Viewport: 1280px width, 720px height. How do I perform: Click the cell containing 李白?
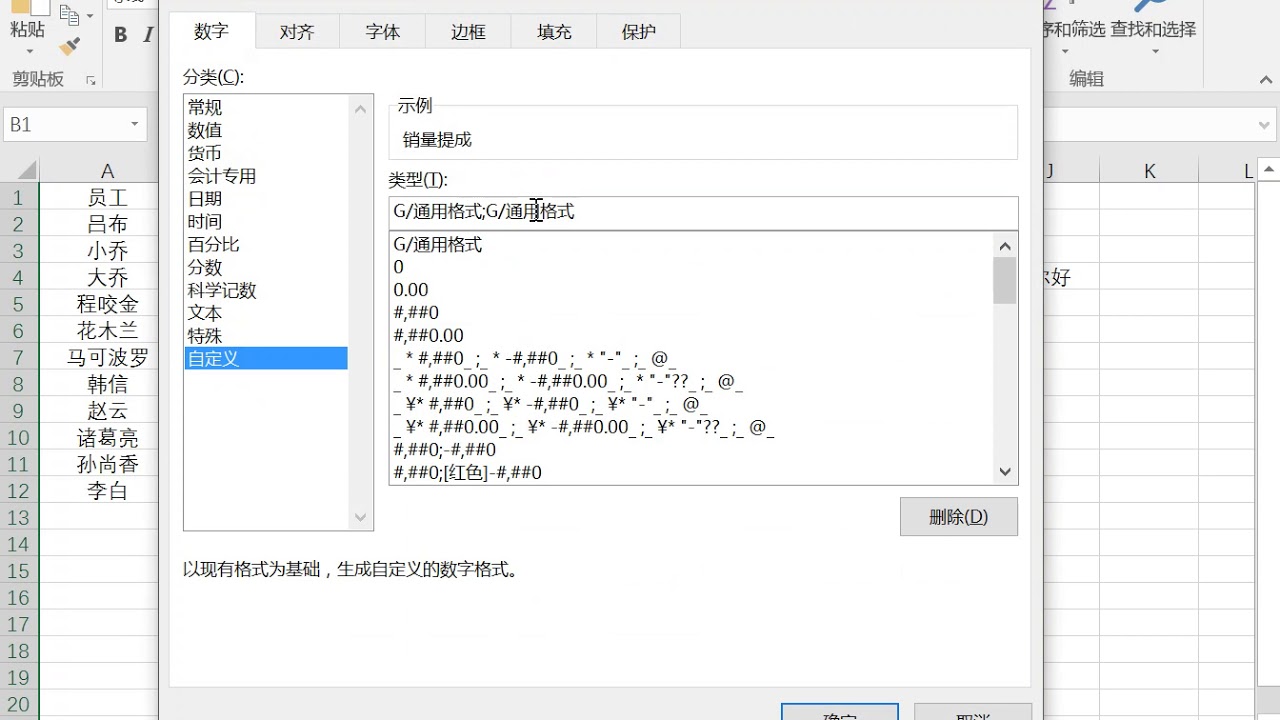pyautogui.click(x=99, y=491)
